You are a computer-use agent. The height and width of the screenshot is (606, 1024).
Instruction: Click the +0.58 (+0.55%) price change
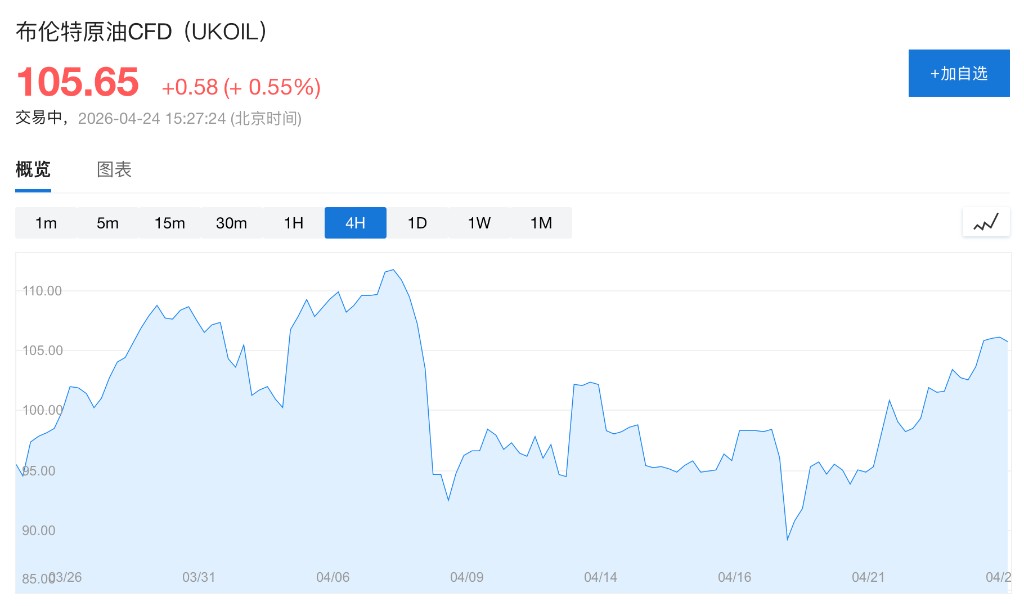[x=241, y=87]
